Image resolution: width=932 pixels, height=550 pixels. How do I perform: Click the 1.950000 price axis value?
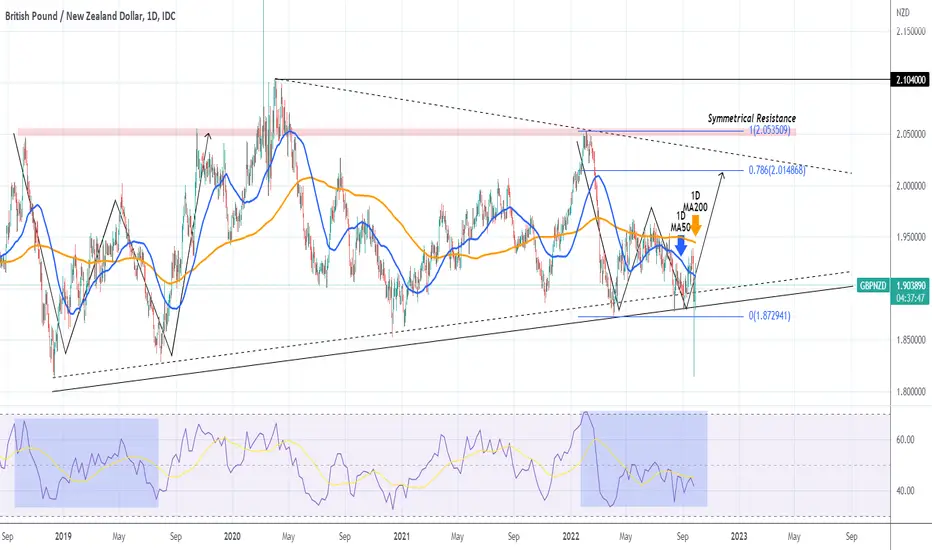click(x=911, y=237)
